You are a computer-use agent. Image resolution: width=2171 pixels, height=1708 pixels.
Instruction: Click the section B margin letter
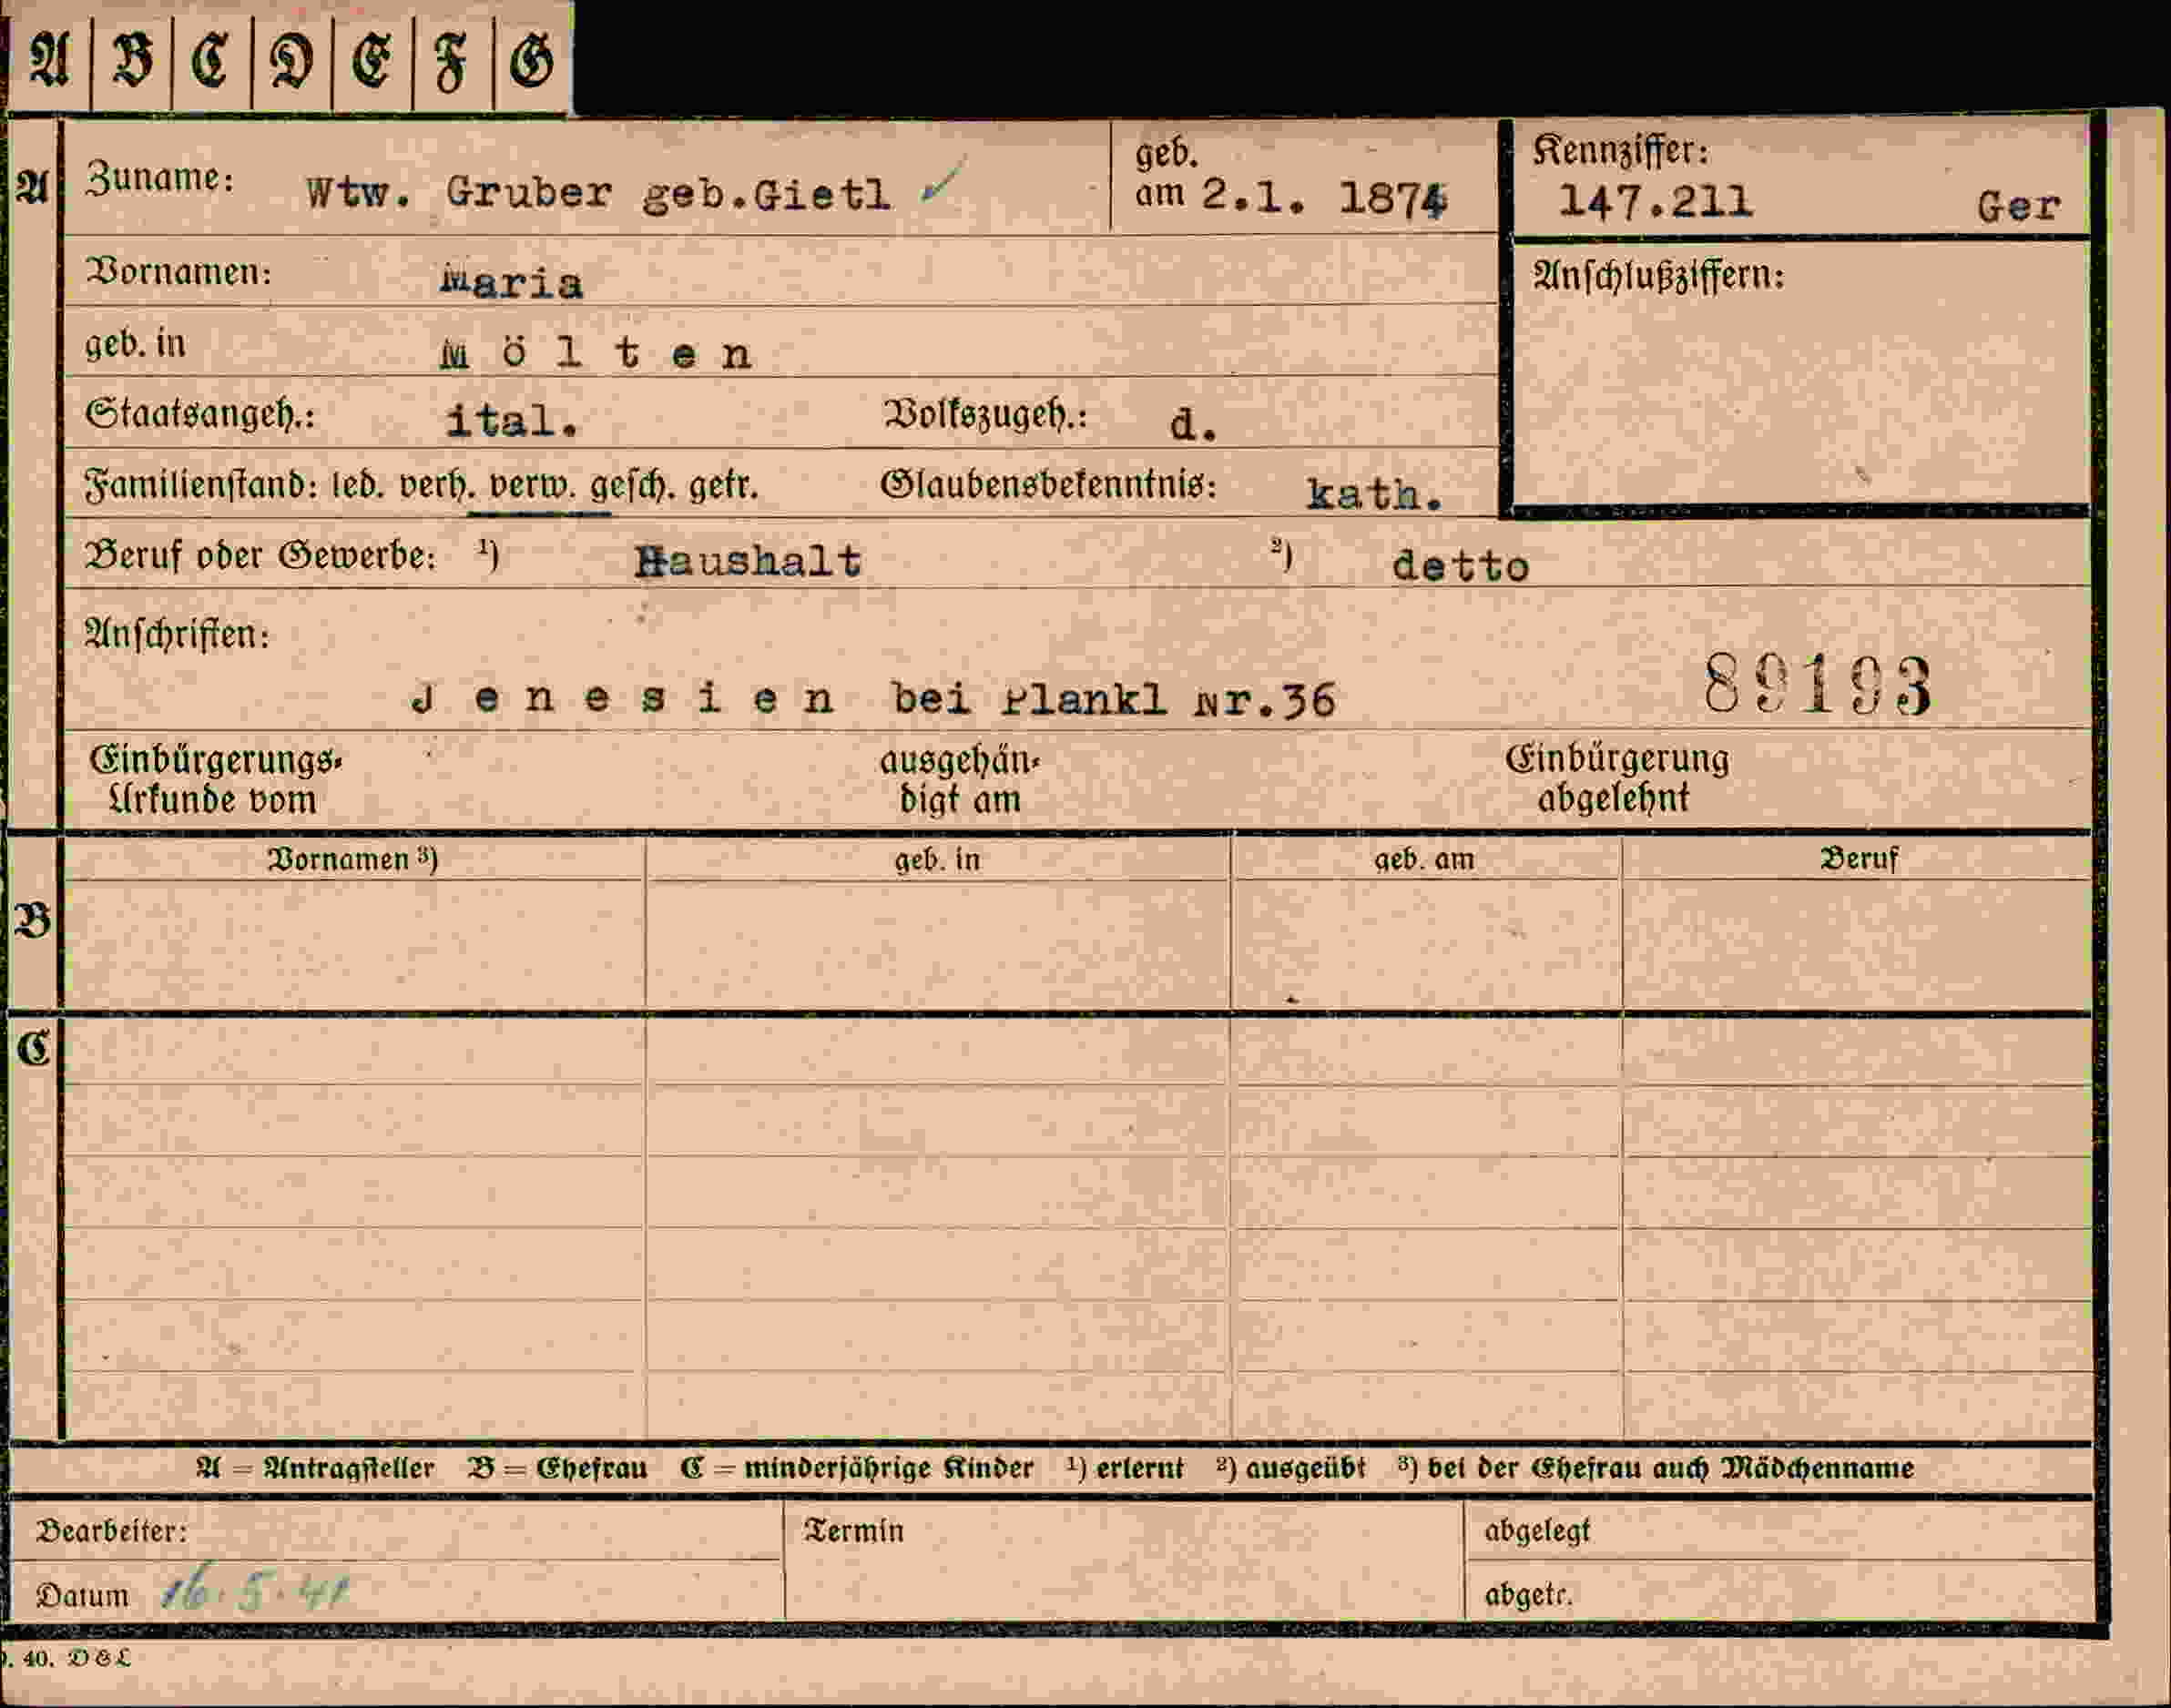point(33,921)
